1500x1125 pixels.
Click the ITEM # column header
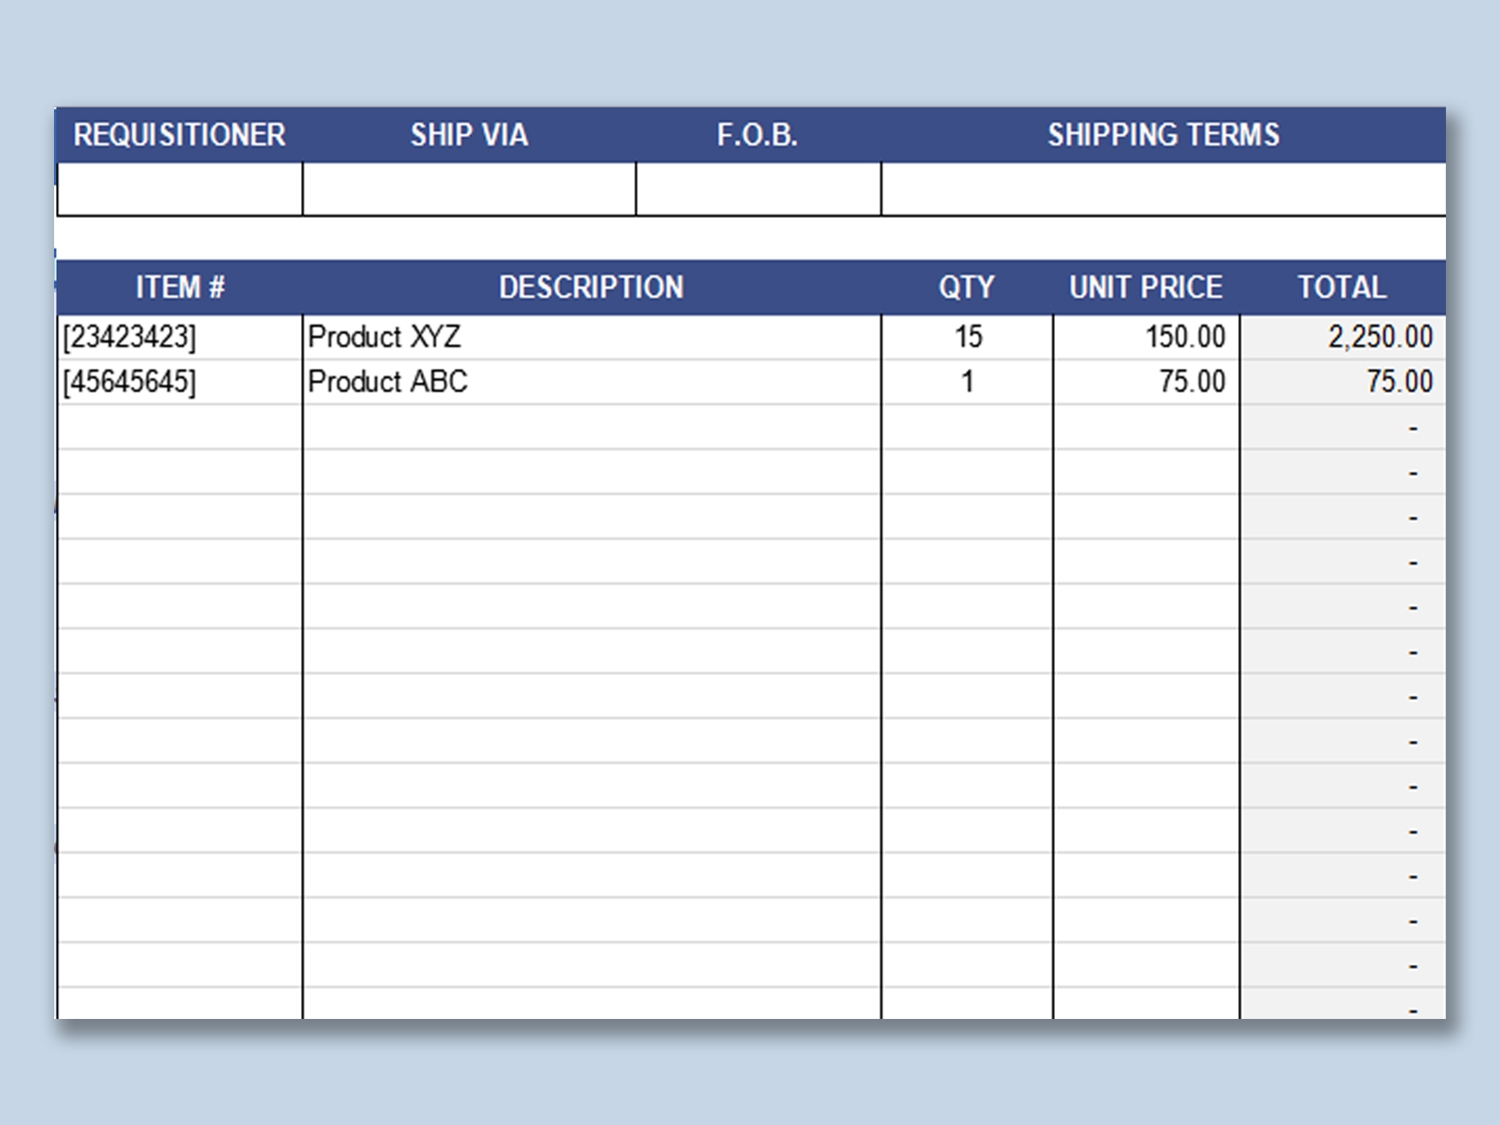(180, 288)
